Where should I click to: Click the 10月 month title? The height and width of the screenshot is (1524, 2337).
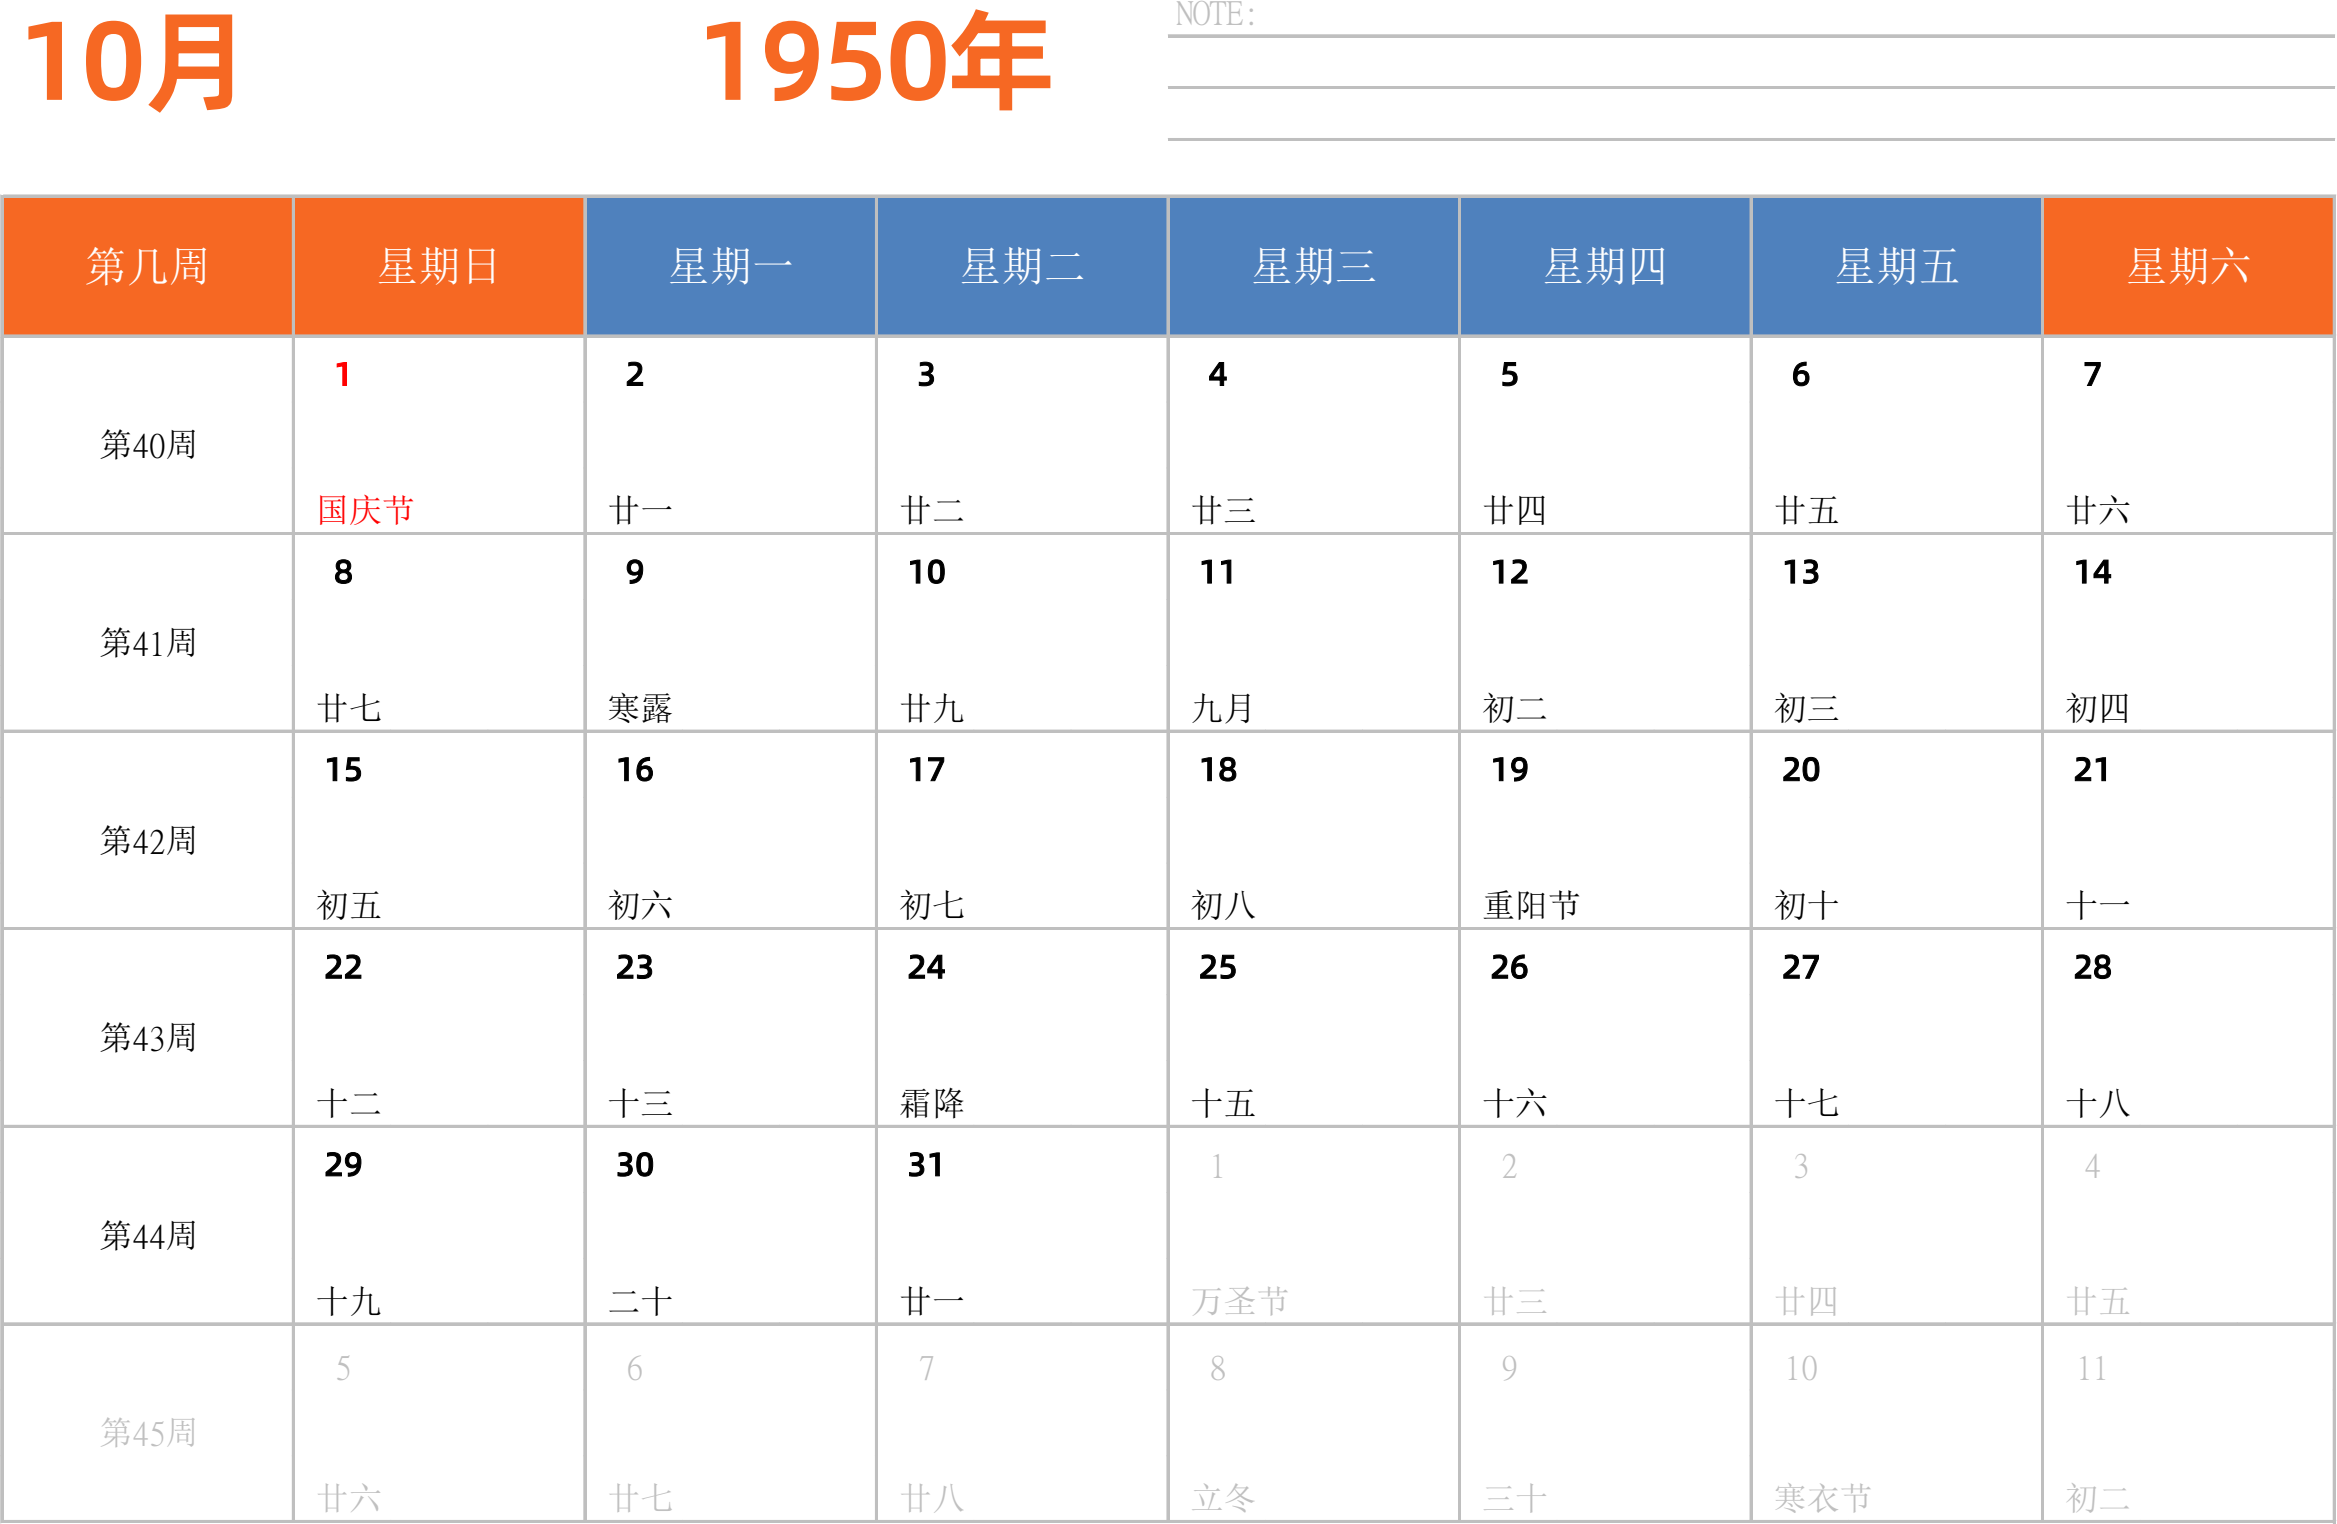tap(130, 62)
